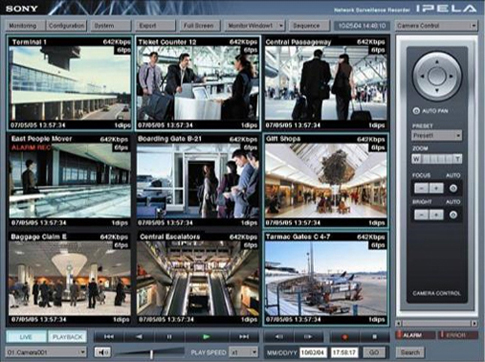Decrease focus with the FOCUS minus button
Viewport: 485px width, 362px height.
(x=421, y=188)
